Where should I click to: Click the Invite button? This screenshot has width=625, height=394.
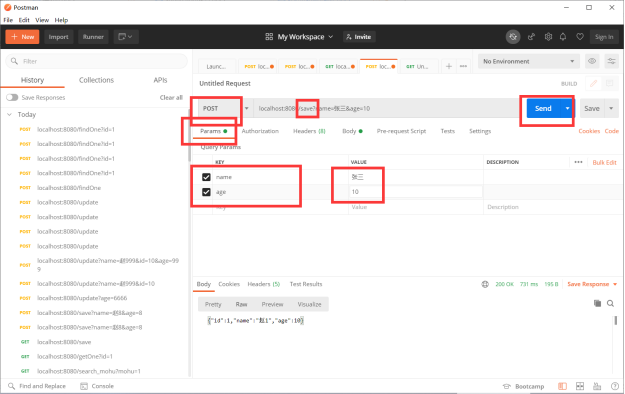point(359,37)
